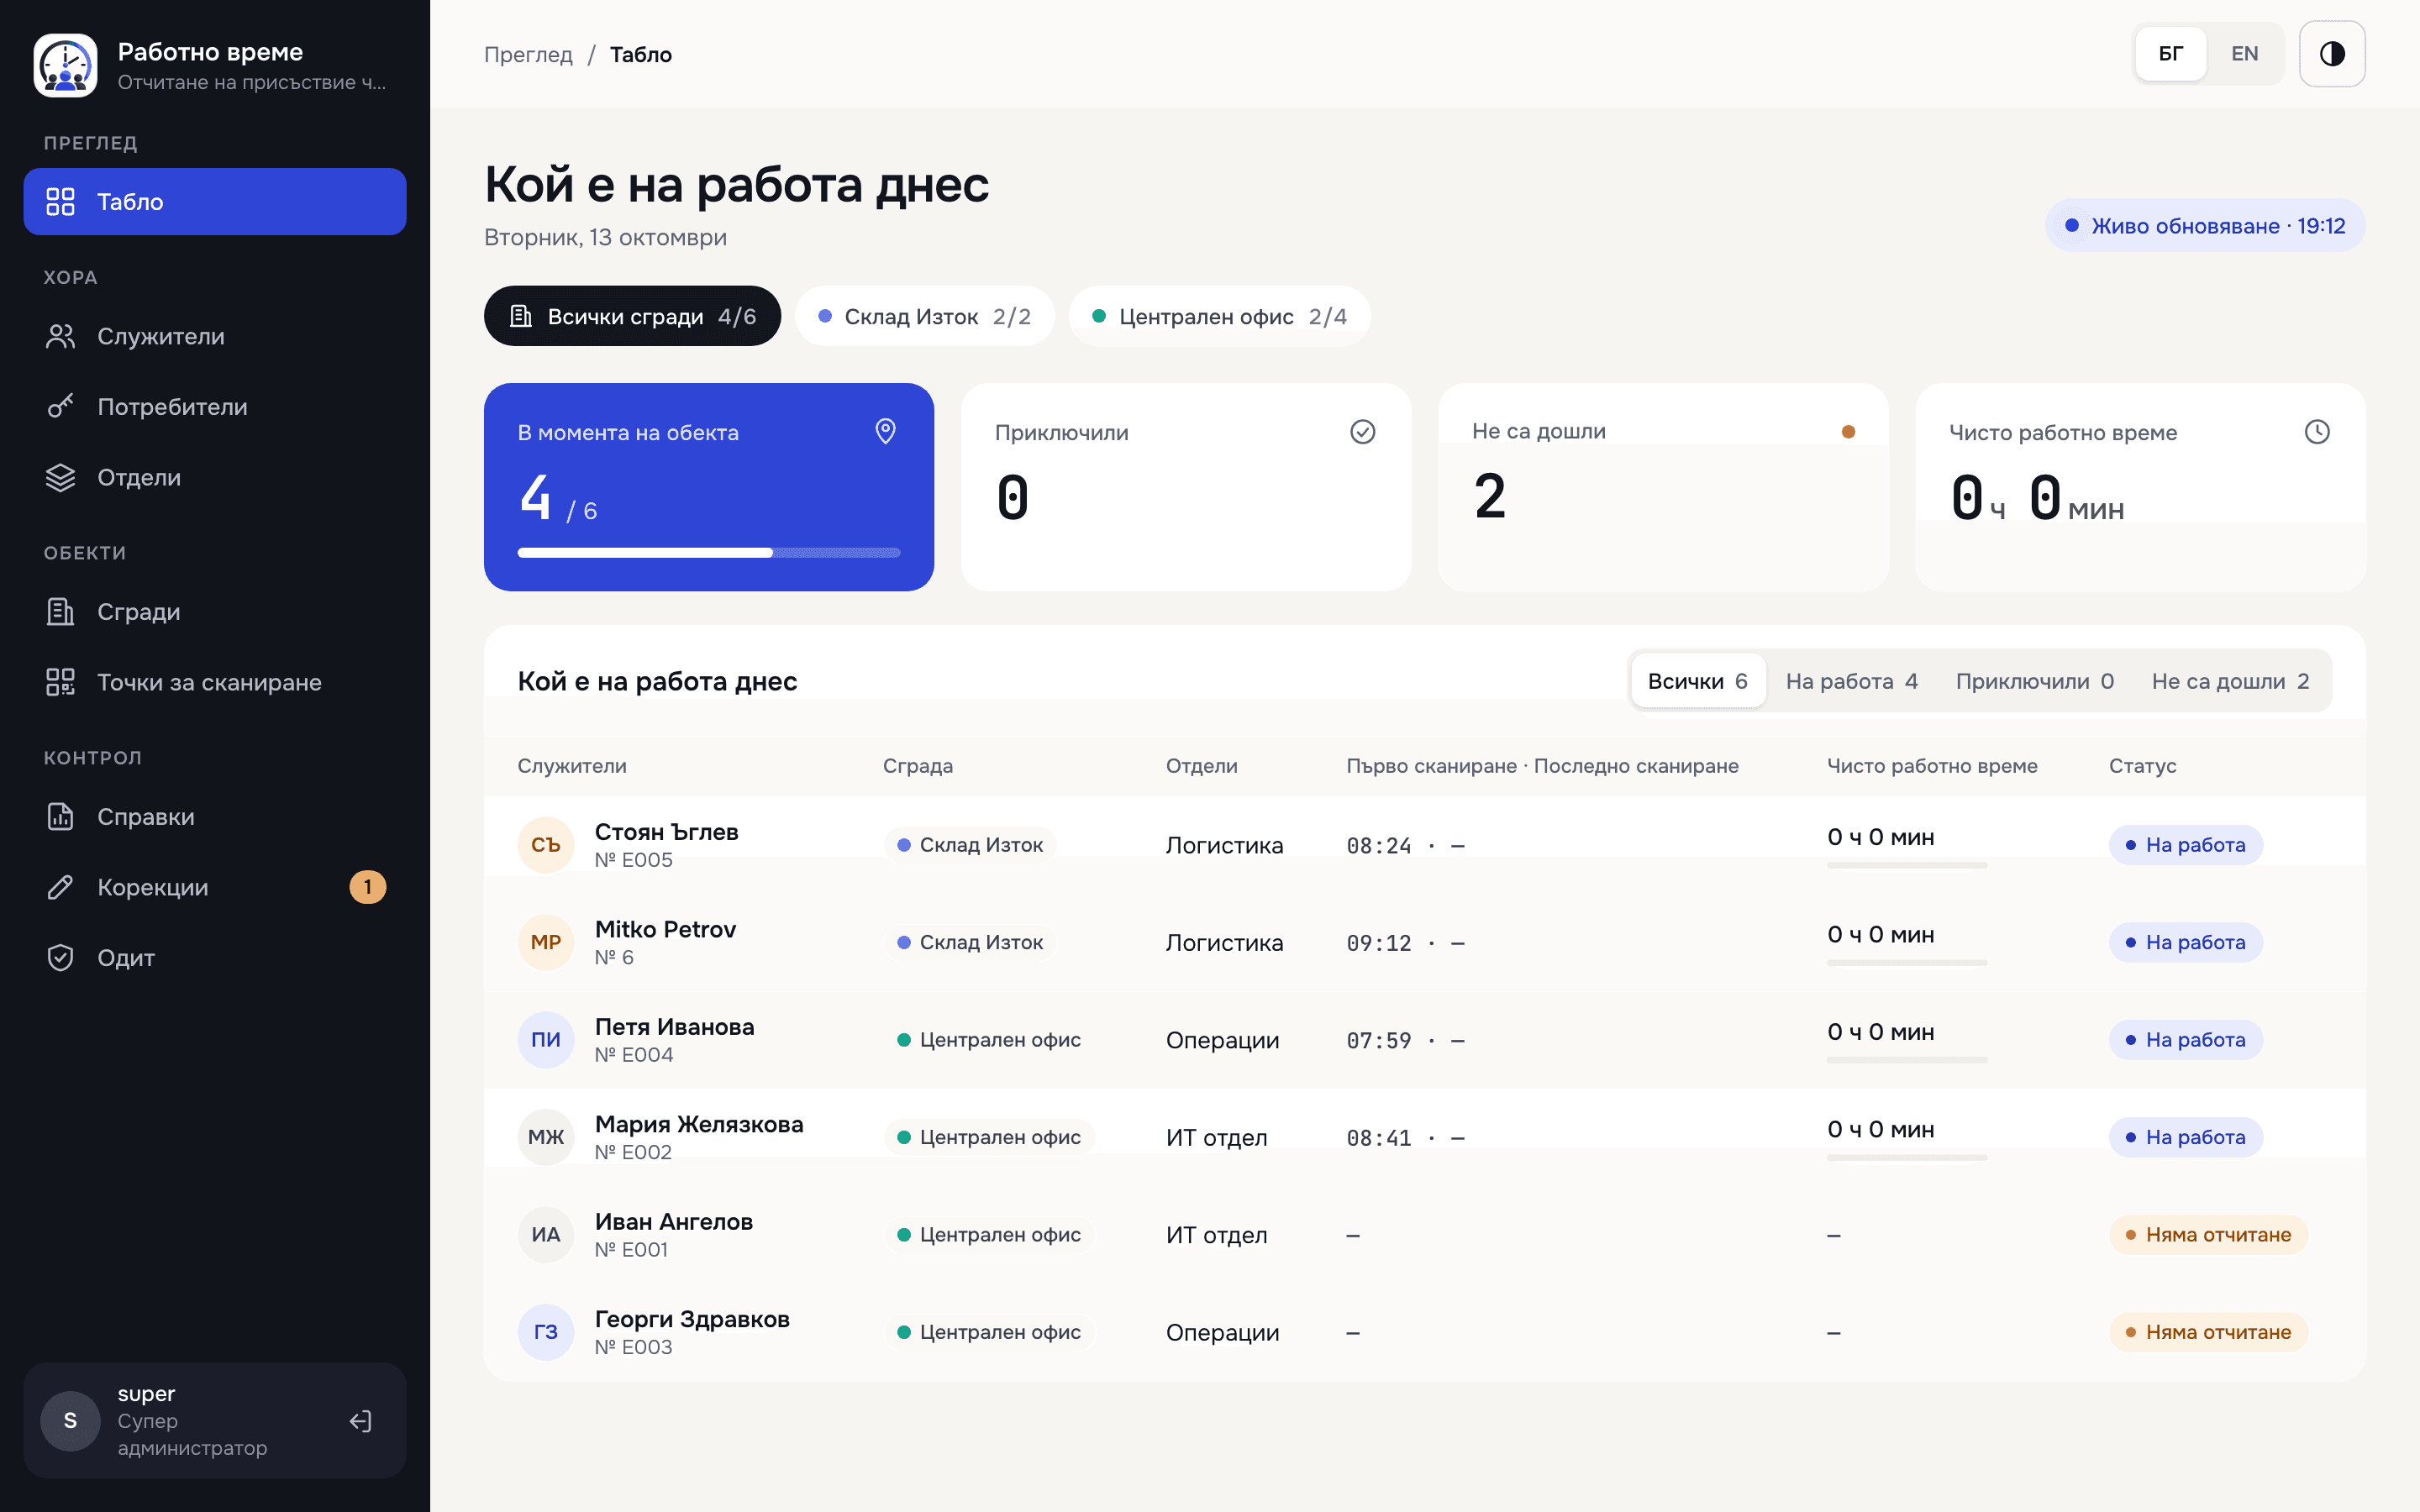Open Служители in the sidebar

pos(215,336)
